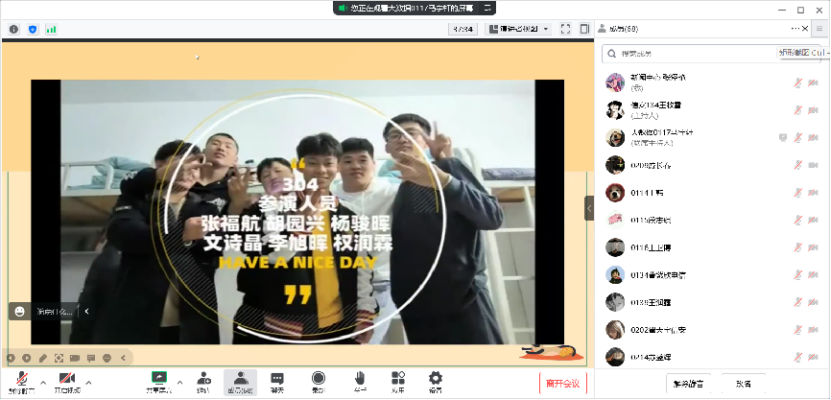Open the view layout dropdown at top
The width and height of the screenshot is (831, 400).
pos(517,29)
